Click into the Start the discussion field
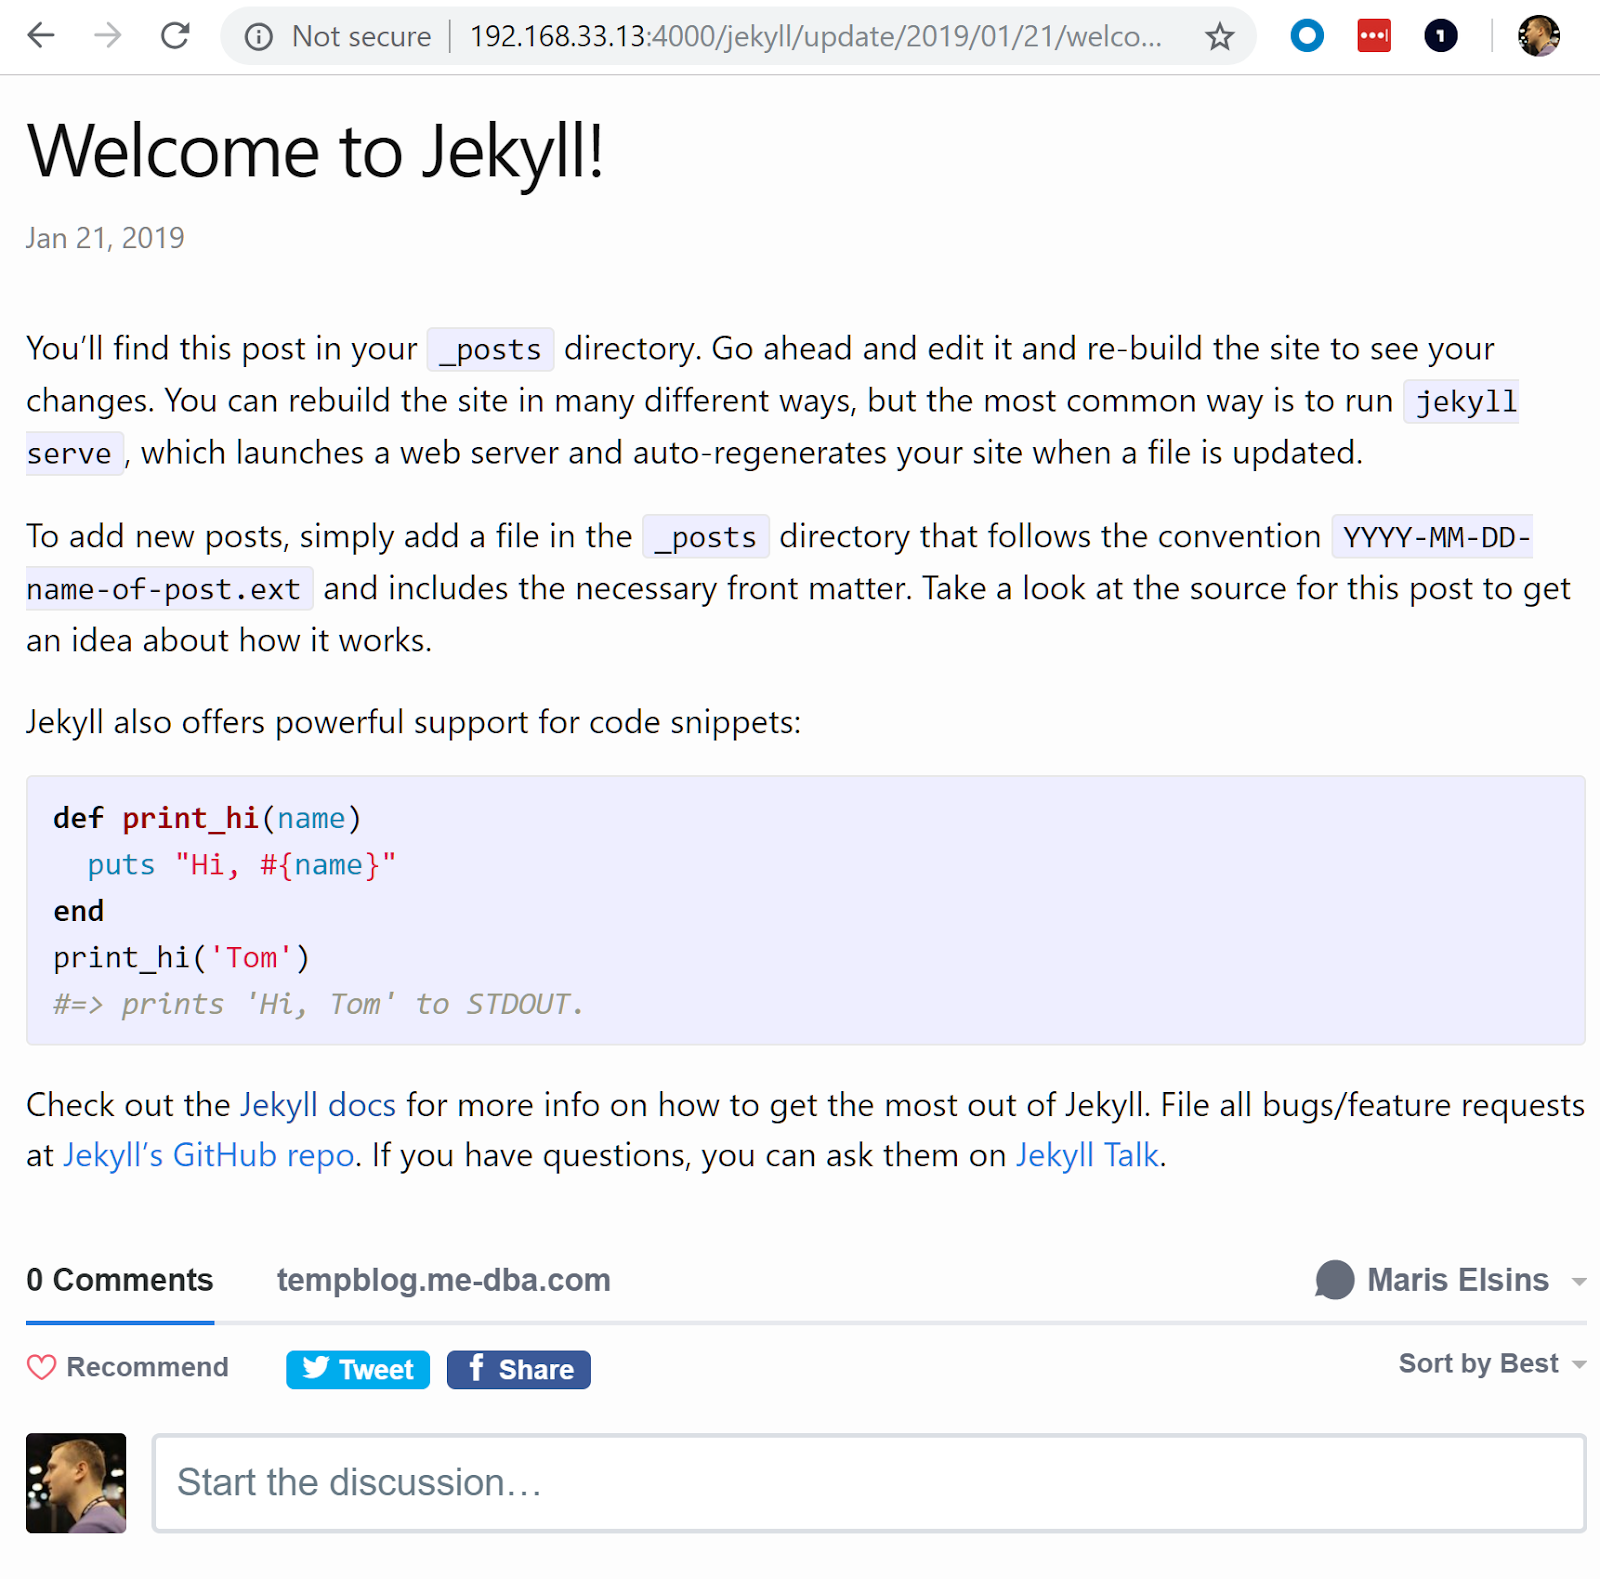Viewport: 1600px width, 1579px height. click(868, 1482)
